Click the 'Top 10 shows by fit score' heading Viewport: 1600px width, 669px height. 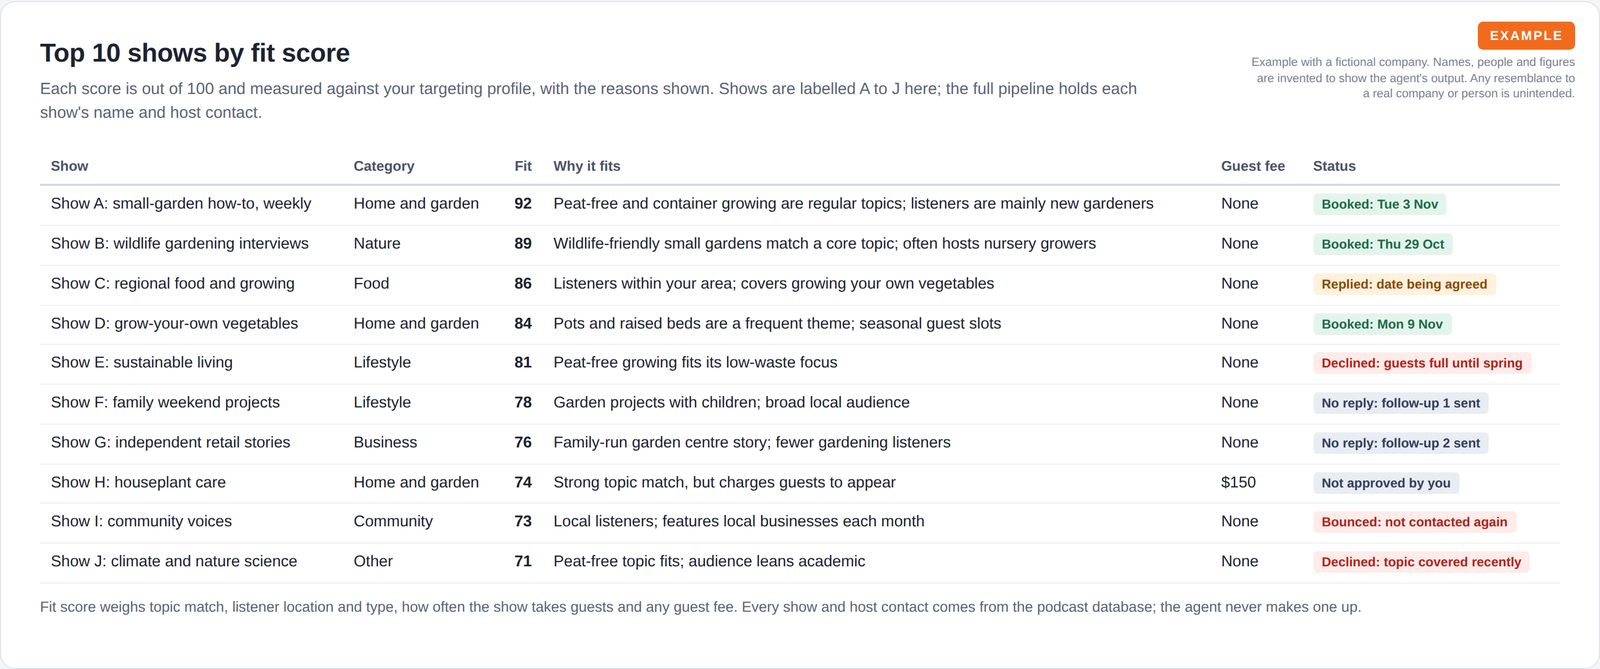(x=195, y=53)
